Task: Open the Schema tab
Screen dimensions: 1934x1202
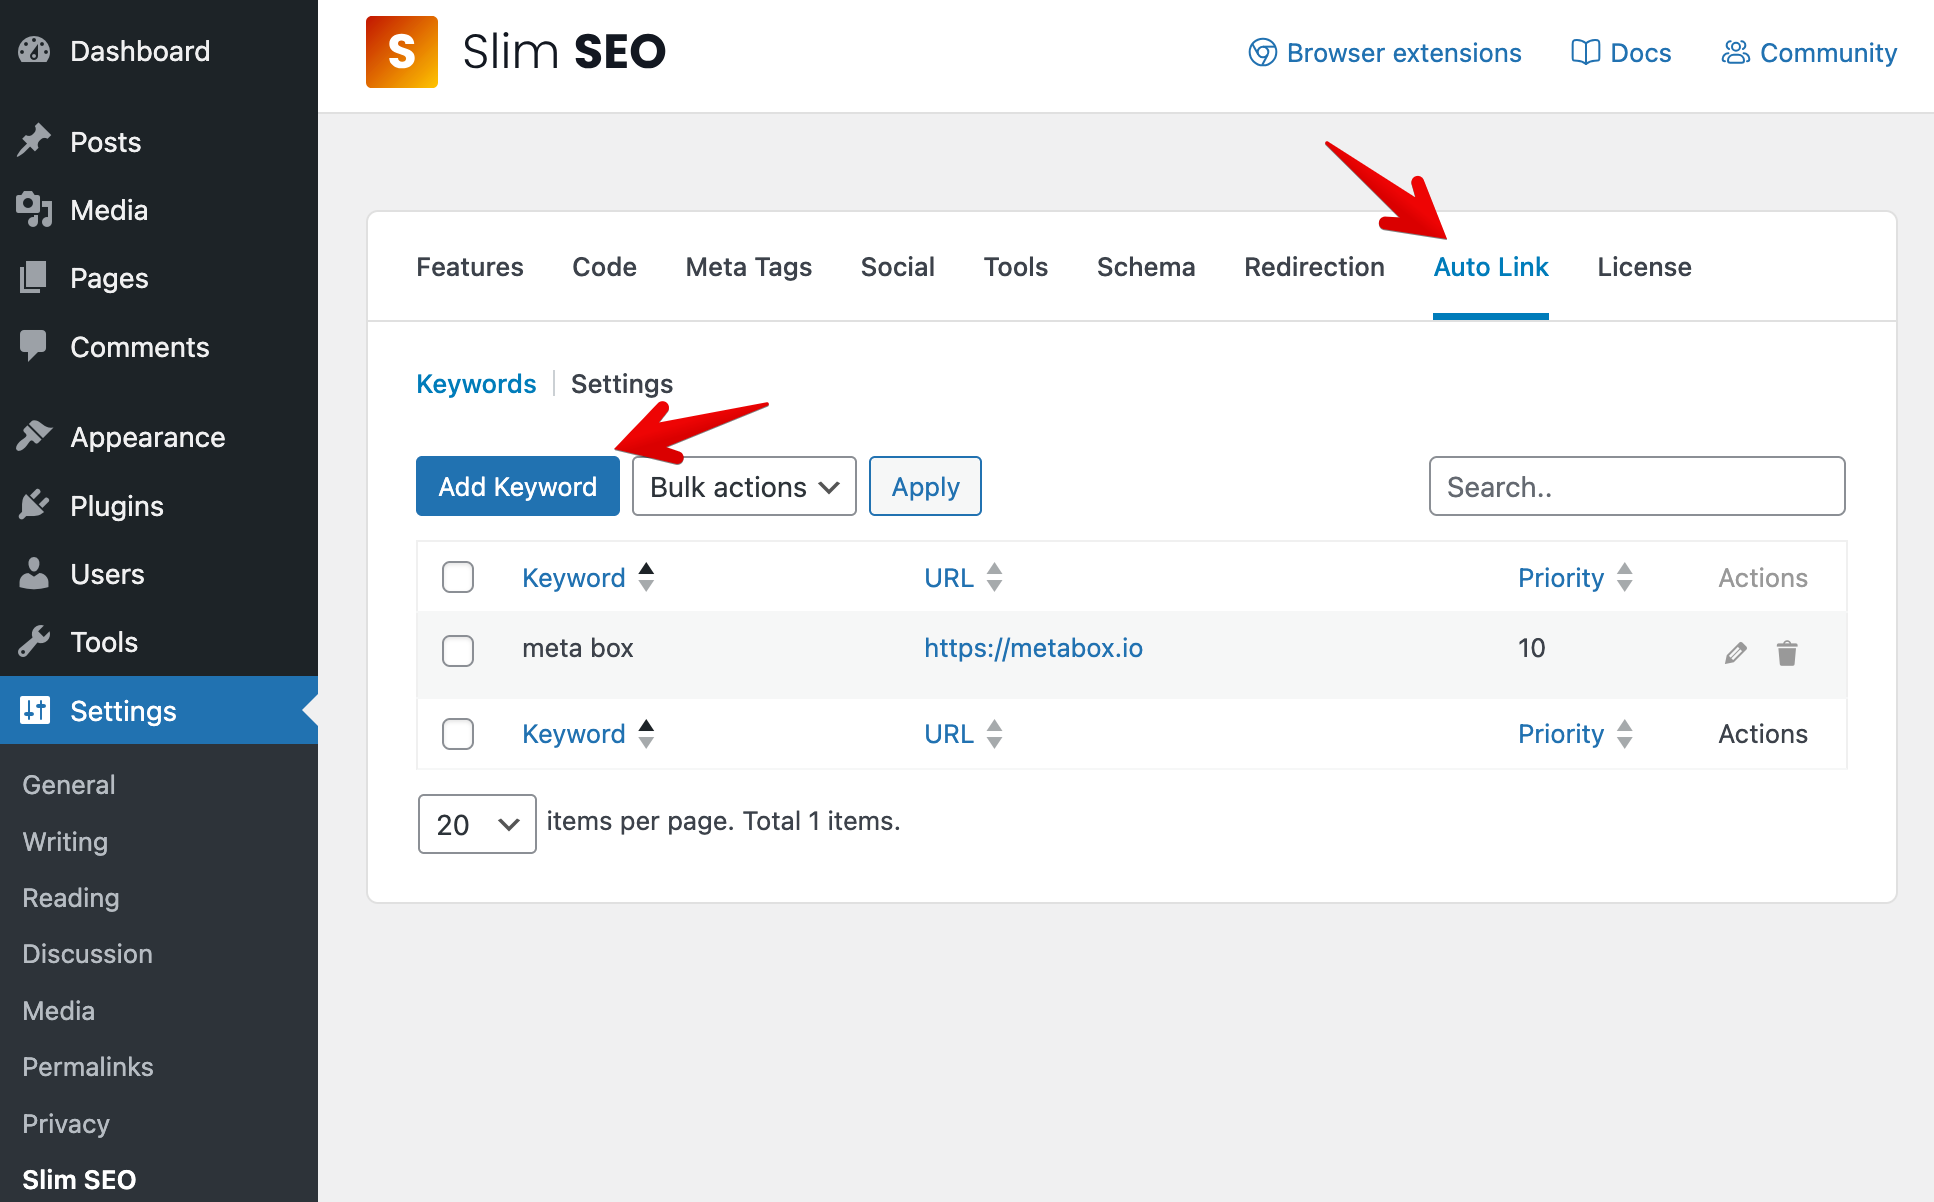Action: point(1145,267)
